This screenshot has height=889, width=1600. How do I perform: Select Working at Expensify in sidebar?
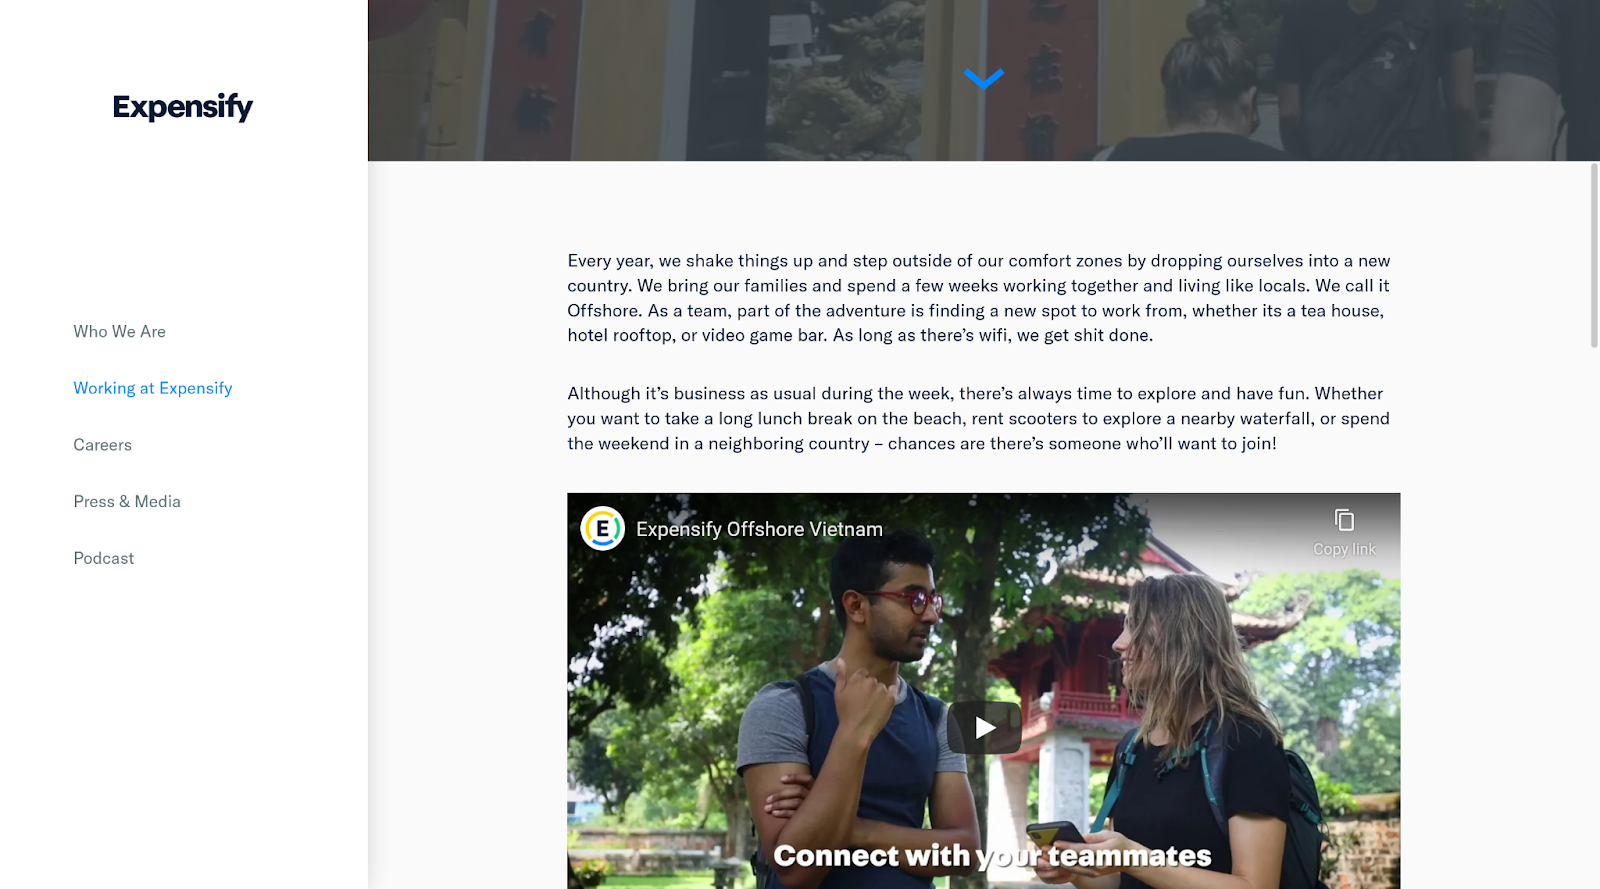tap(153, 388)
